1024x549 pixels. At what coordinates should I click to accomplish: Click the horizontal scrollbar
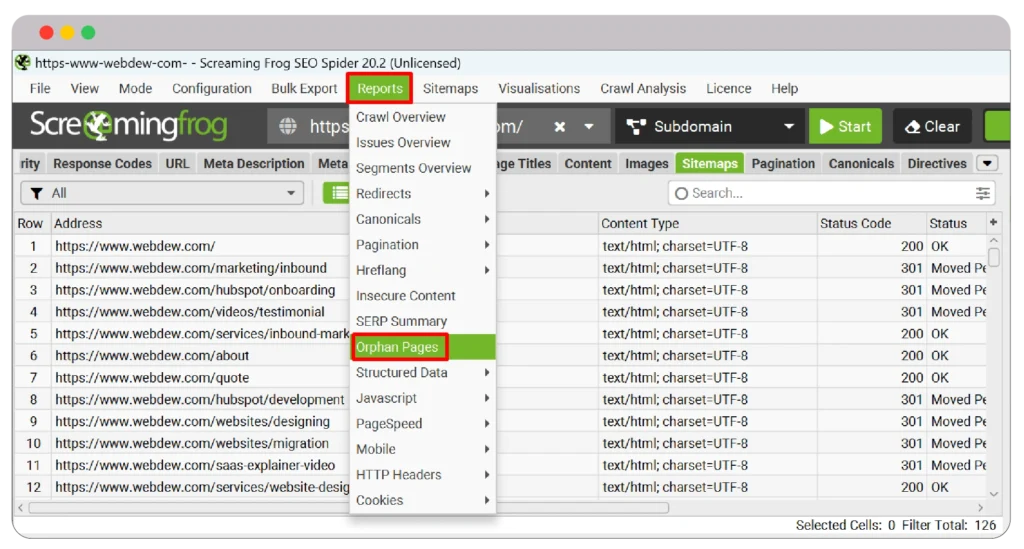click(x=349, y=507)
